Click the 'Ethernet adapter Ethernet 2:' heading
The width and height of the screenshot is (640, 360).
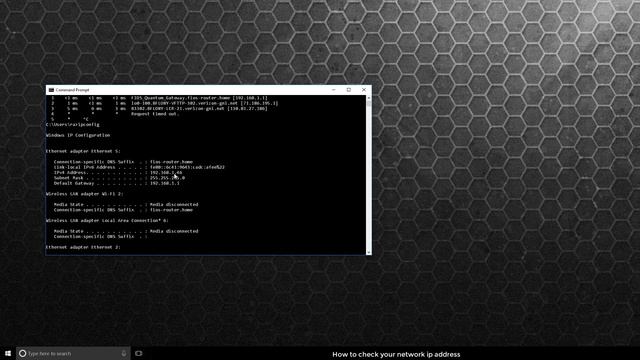click(83, 247)
